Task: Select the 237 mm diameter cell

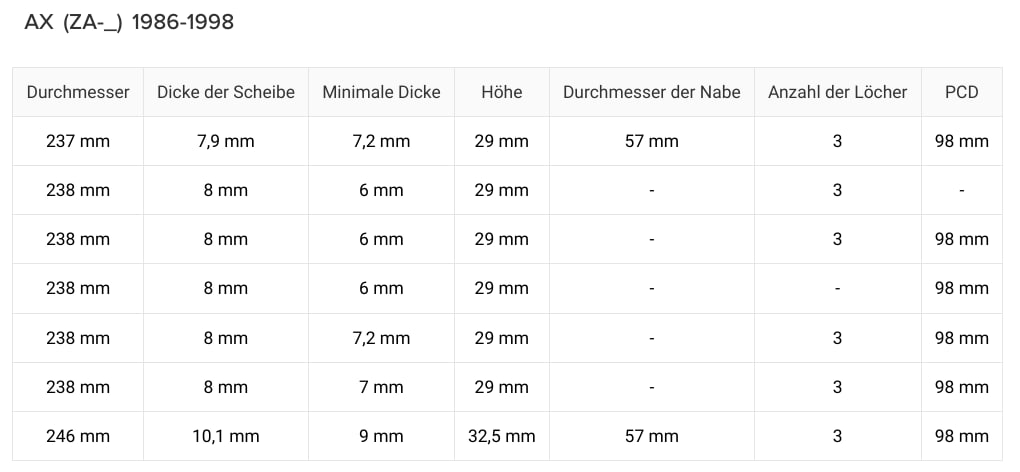Action: (x=78, y=141)
